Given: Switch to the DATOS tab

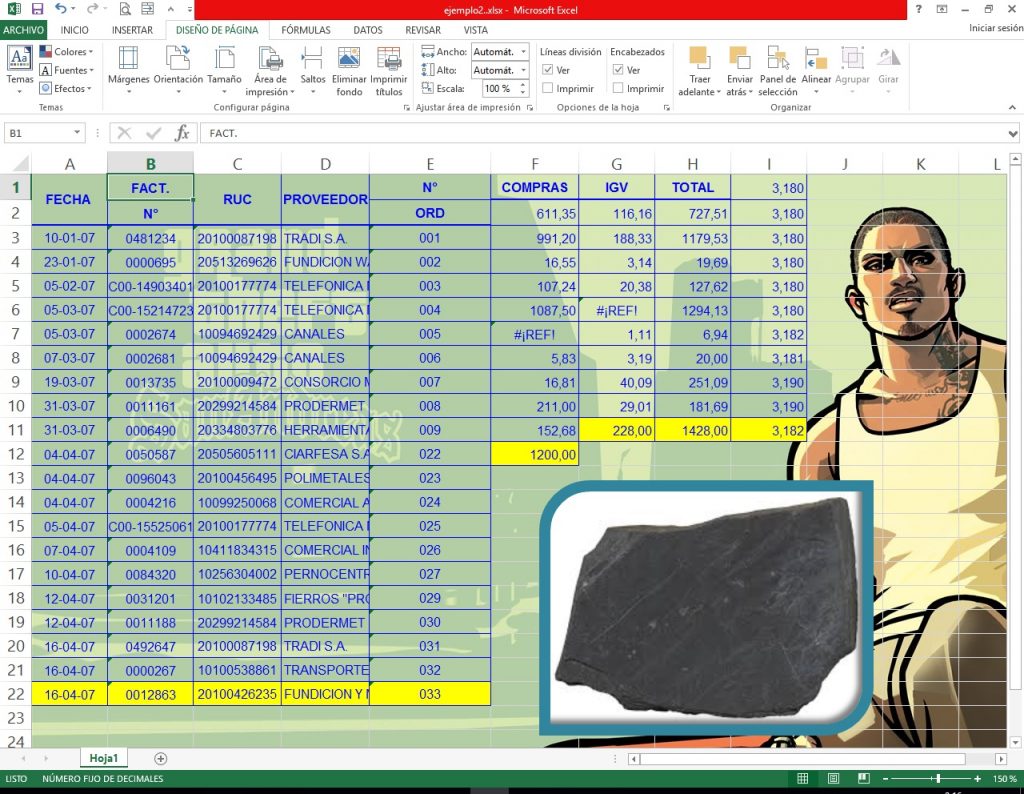Looking at the screenshot, I should click(368, 30).
